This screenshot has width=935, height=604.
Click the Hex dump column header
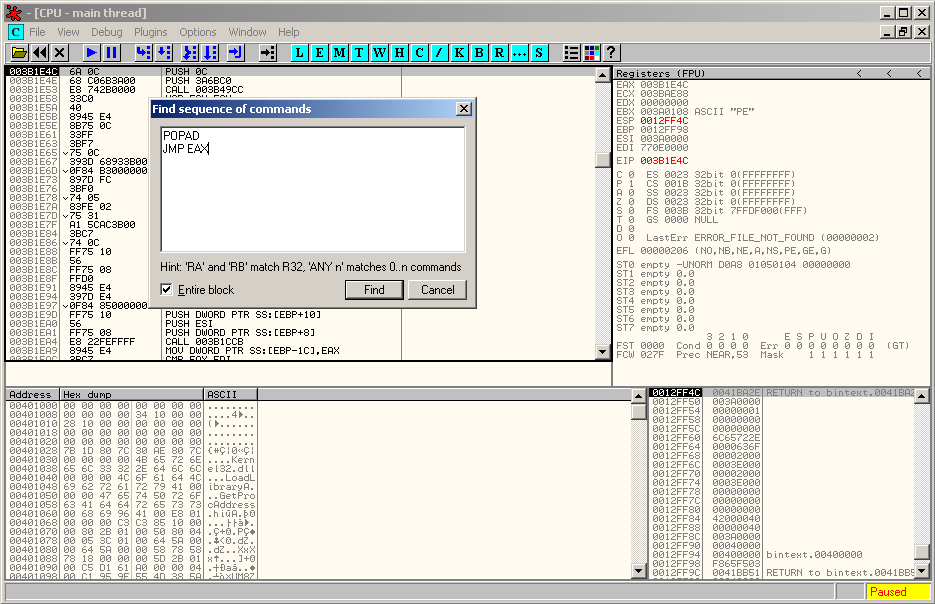pos(131,395)
